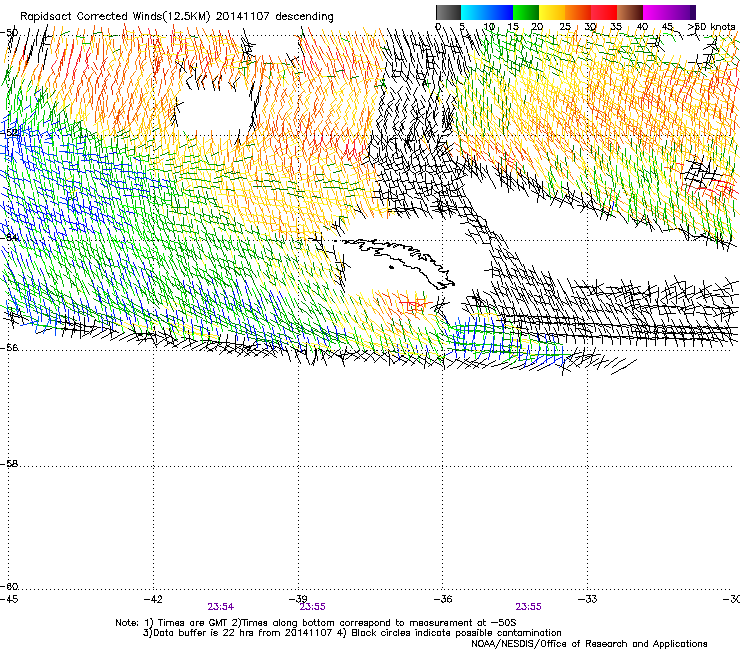Click the -39 longitude axis label

(x=298, y=599)
